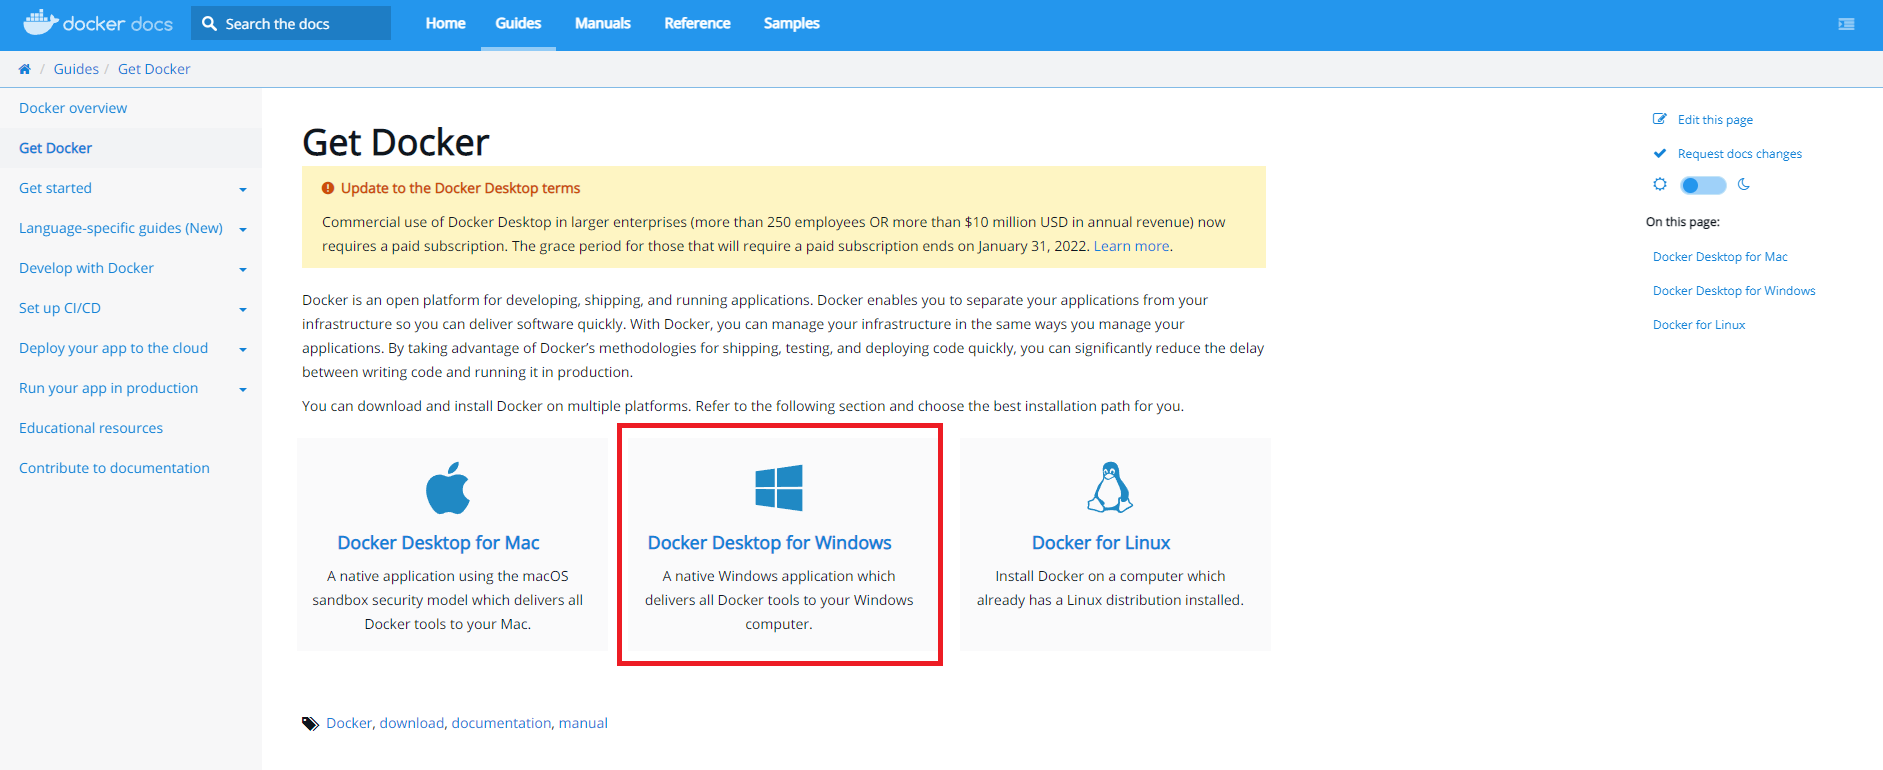Open Contribute to documentation in sidebar

(x=114, y=468)
